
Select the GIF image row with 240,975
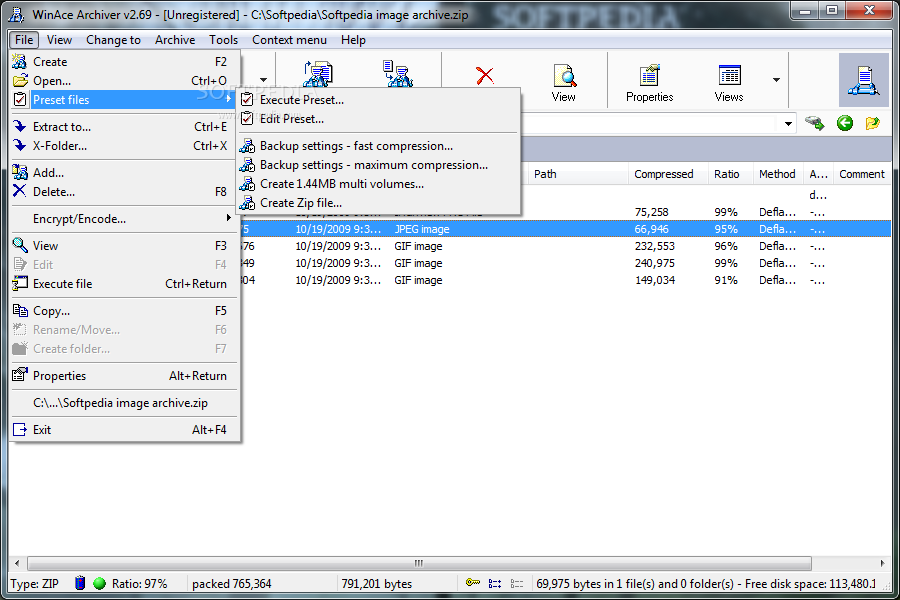click(x=565, y=263)
